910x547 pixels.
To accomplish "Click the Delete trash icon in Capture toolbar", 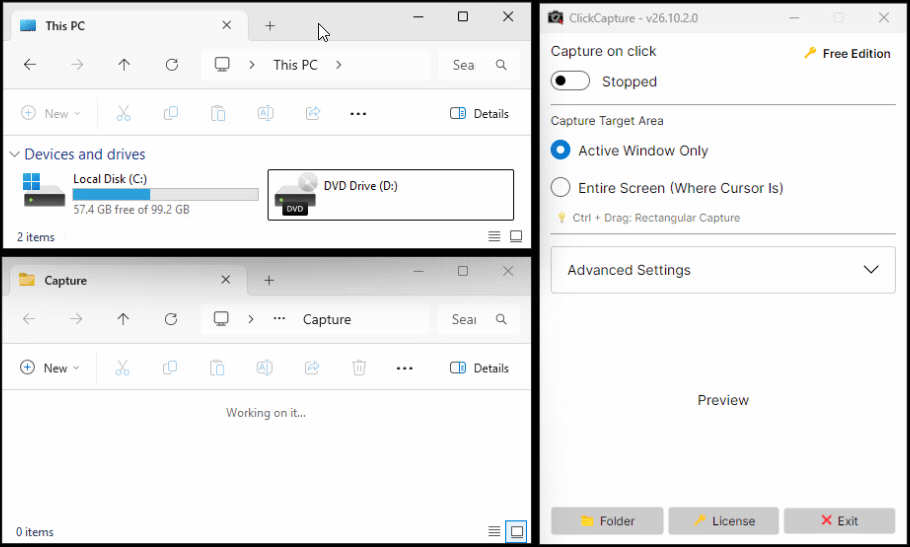I will coord(359,368).
